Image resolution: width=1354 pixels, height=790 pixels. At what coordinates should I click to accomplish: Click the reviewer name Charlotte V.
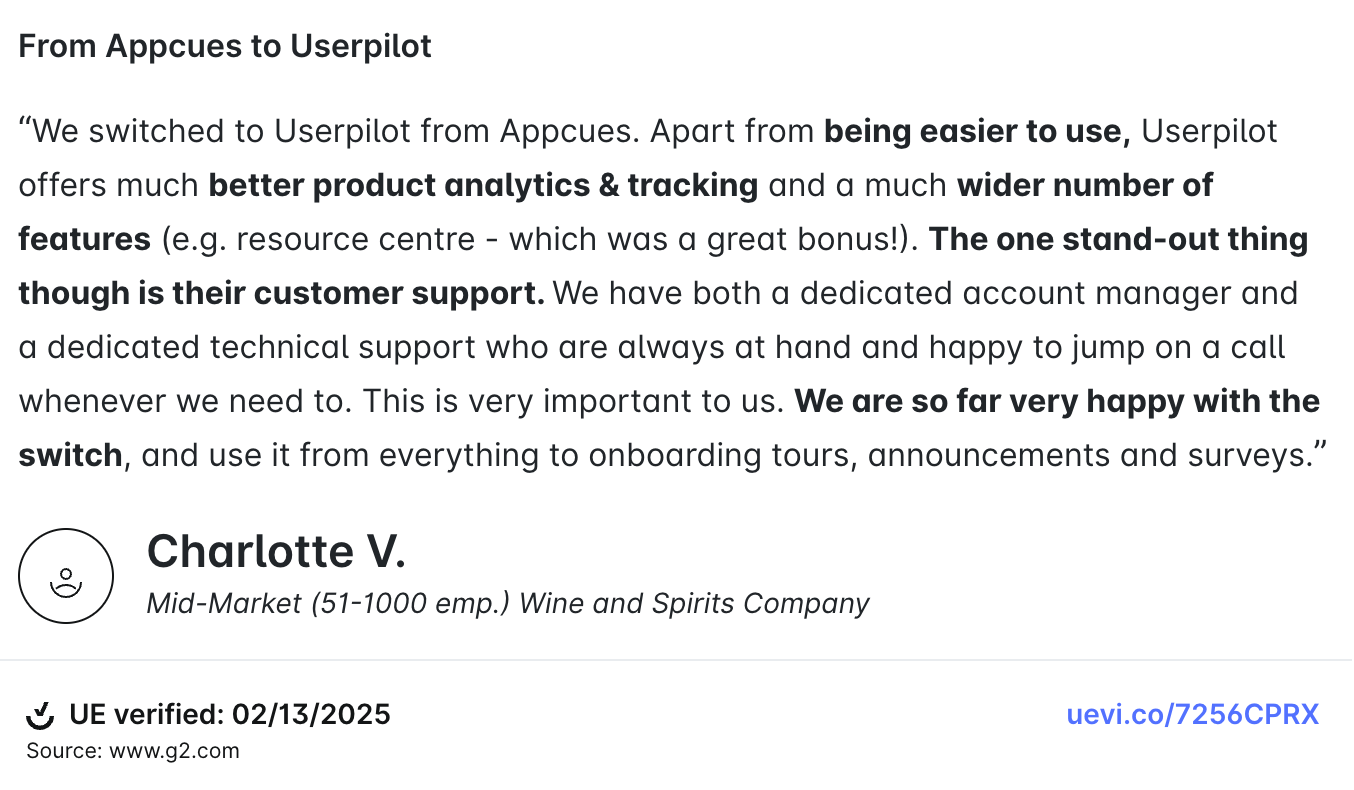click(x=276, y=551)
